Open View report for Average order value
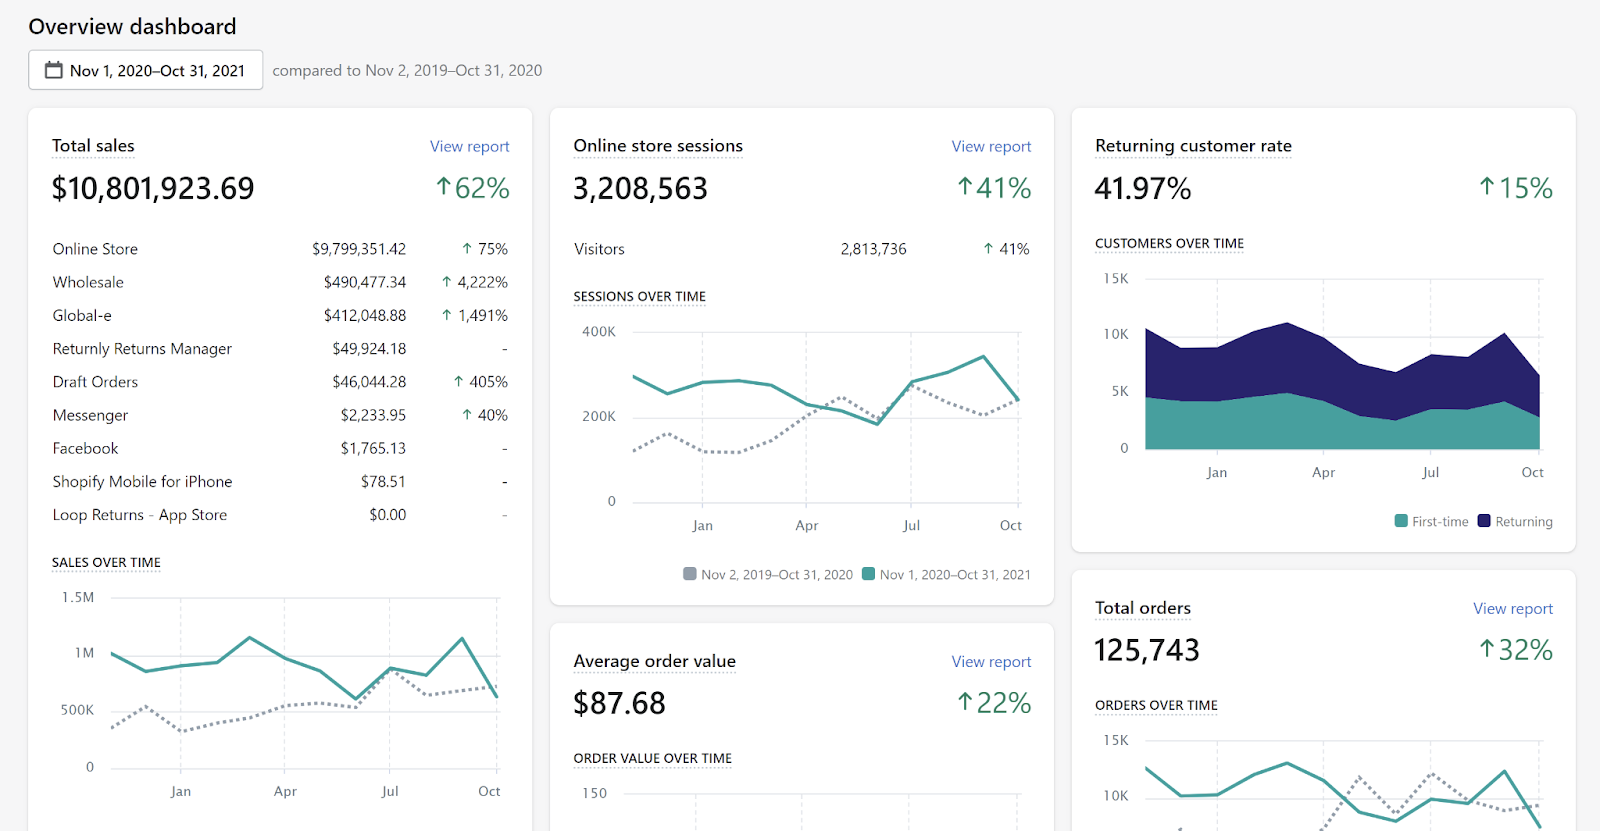 tap(991, 662)
